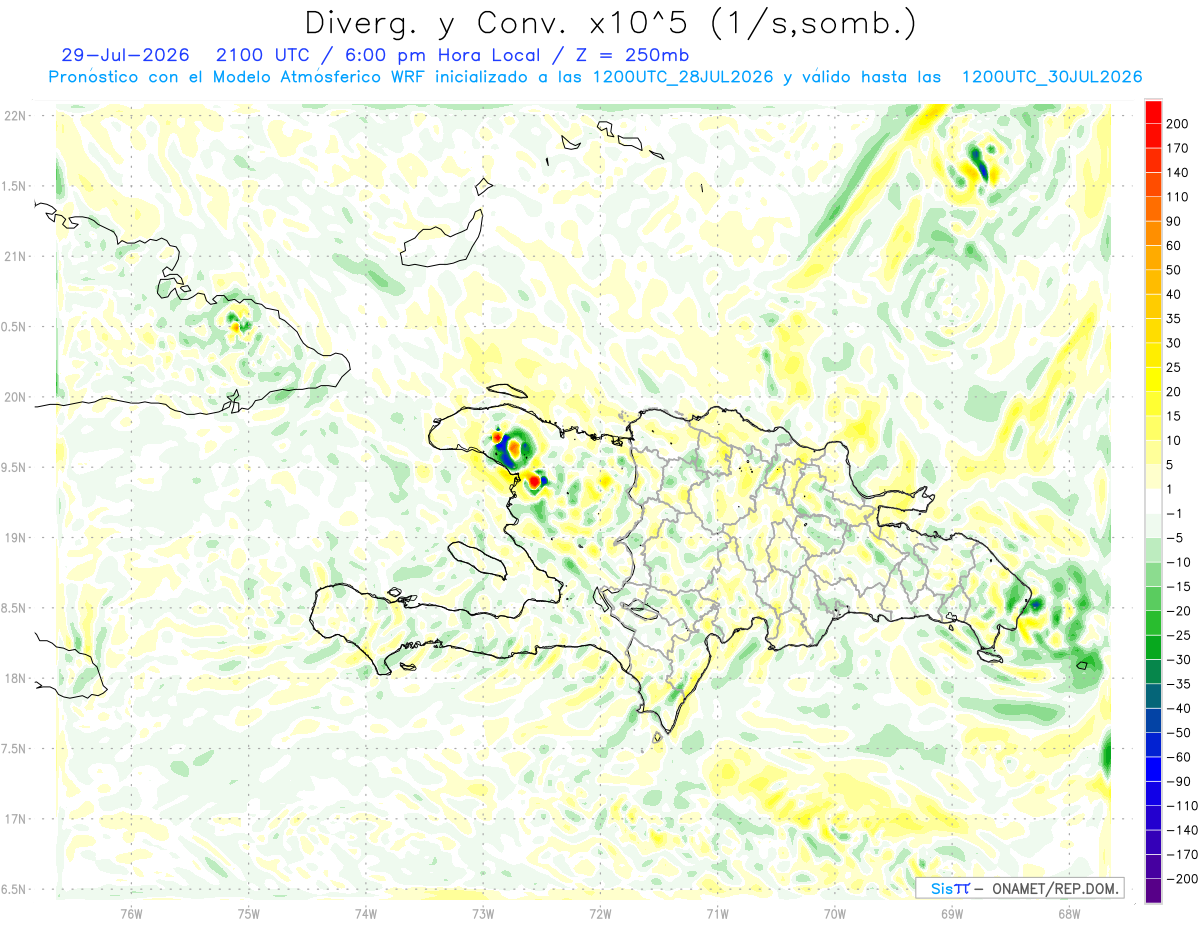Screen dimensions: 1200x927
Task: Click the "21N" latitude label
Action: (x=15, y=256)
